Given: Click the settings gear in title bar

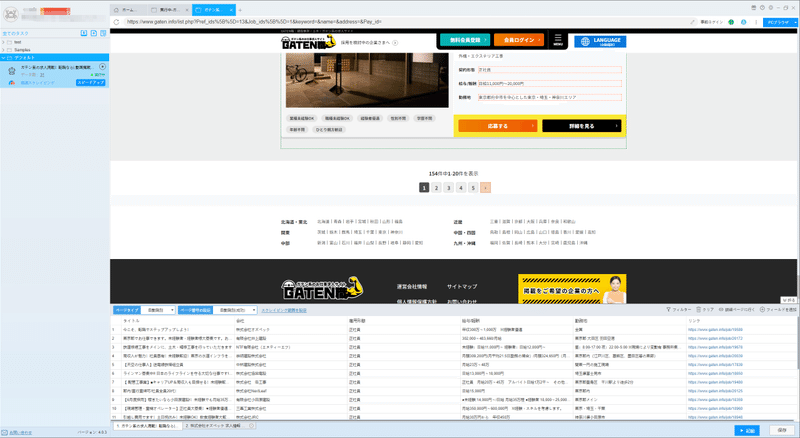Looking at the screenshot, I should pyautogui.click(x=770, y=8).
